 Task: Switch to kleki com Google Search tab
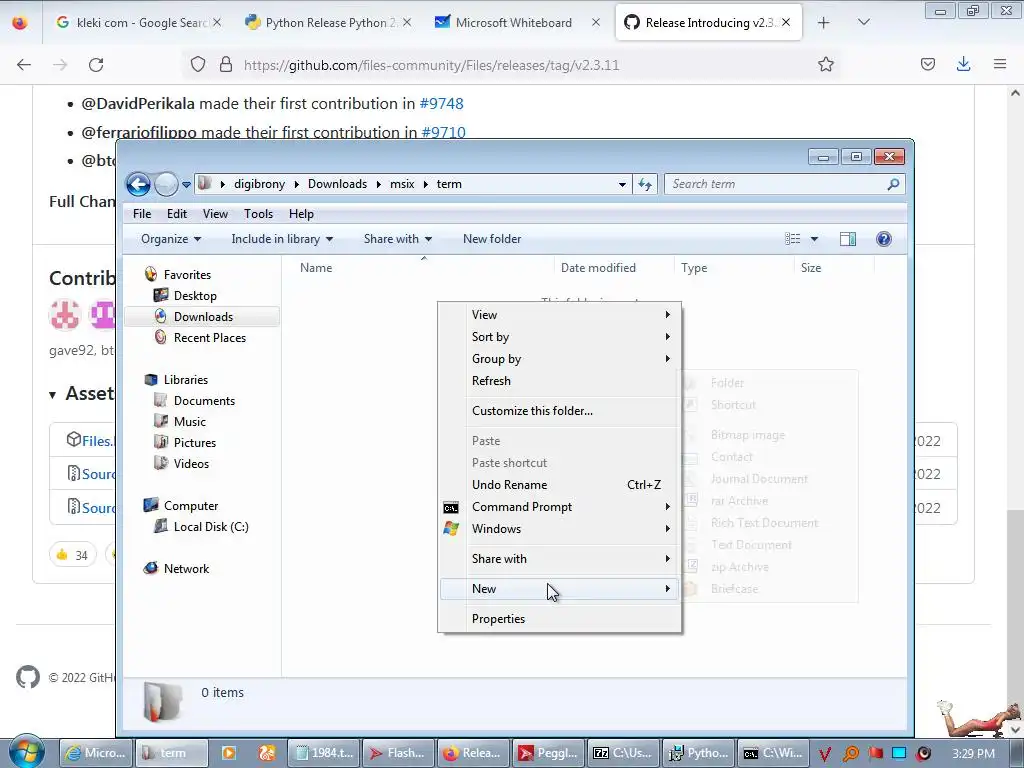pyautogui.click(x=140, y=23)
